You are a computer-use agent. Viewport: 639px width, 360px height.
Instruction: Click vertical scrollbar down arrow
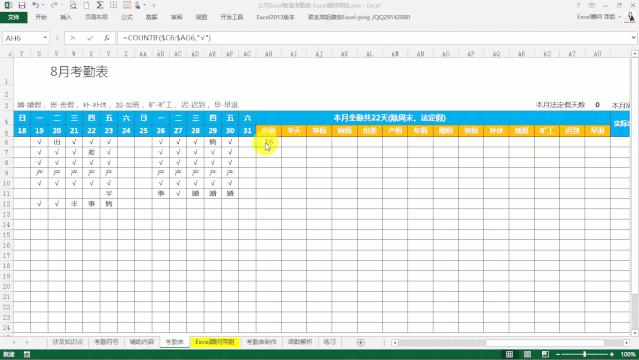point(635,333)
